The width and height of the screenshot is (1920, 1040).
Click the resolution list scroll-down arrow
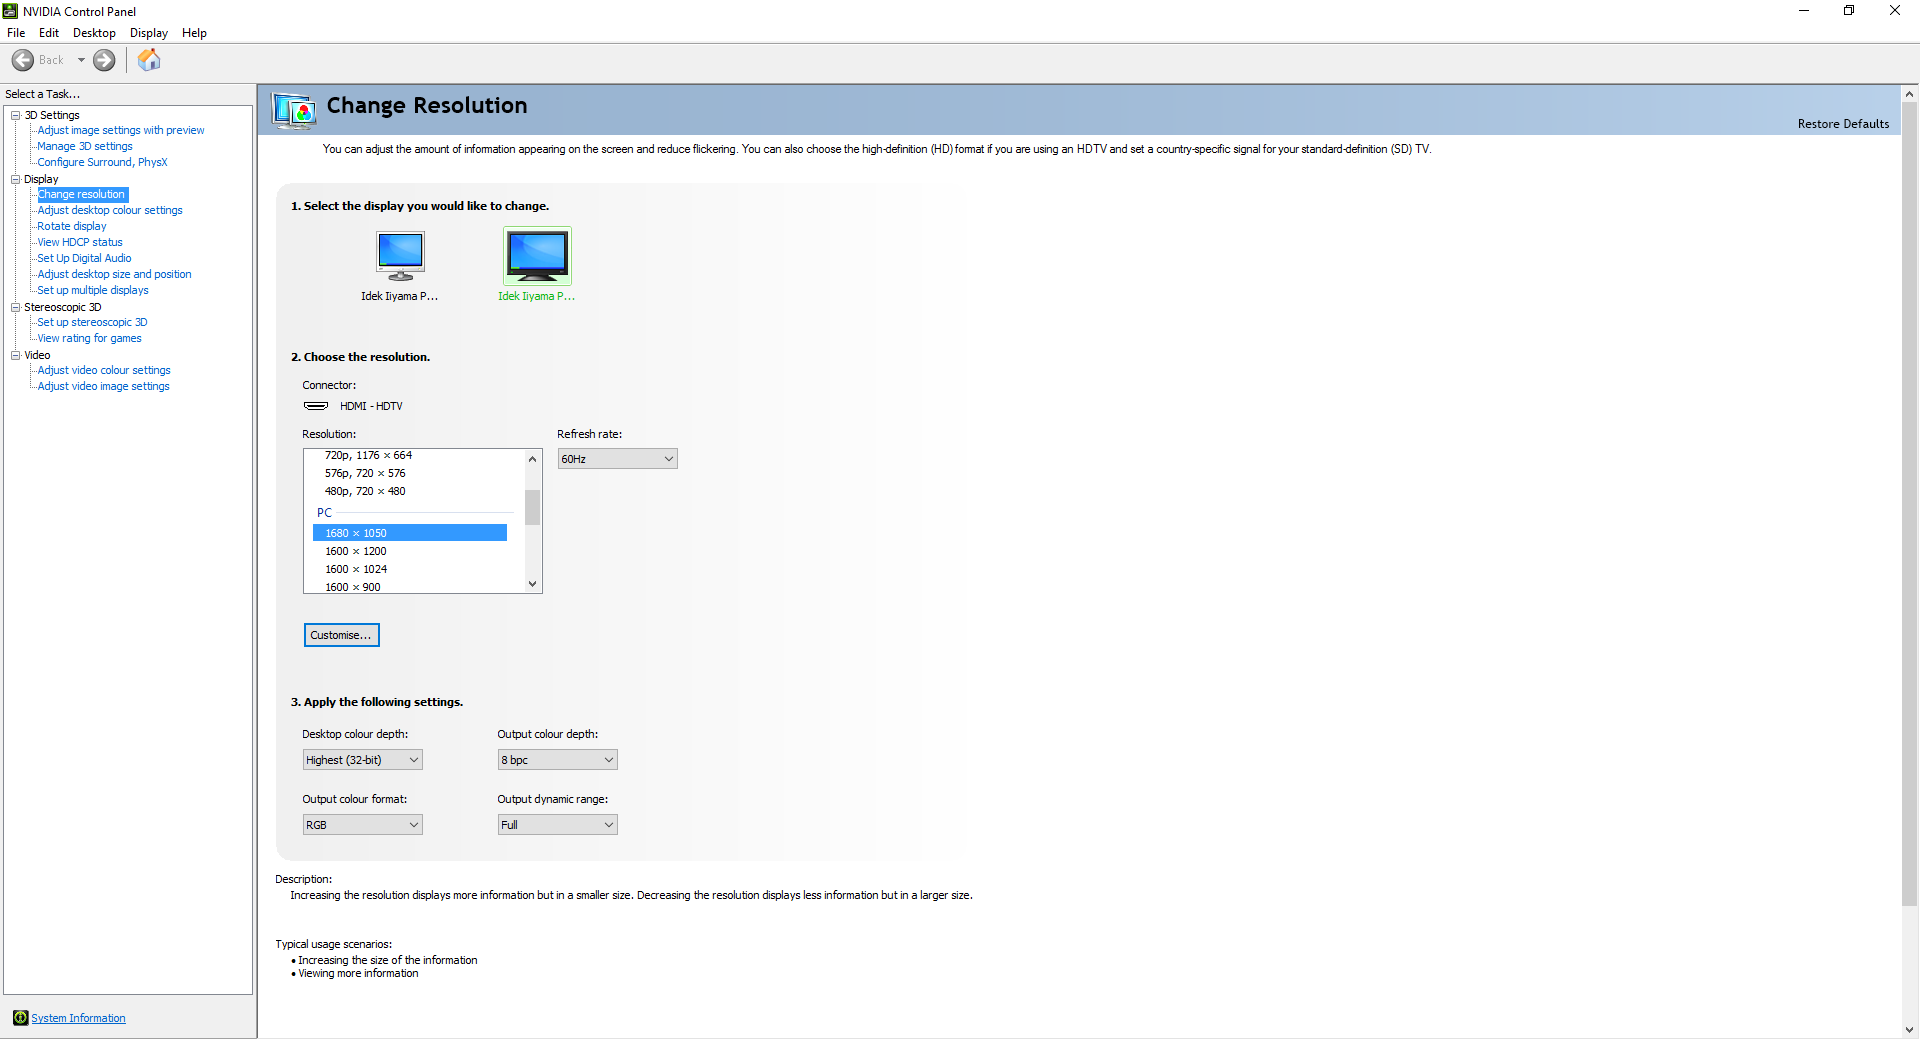pos(532,584)
